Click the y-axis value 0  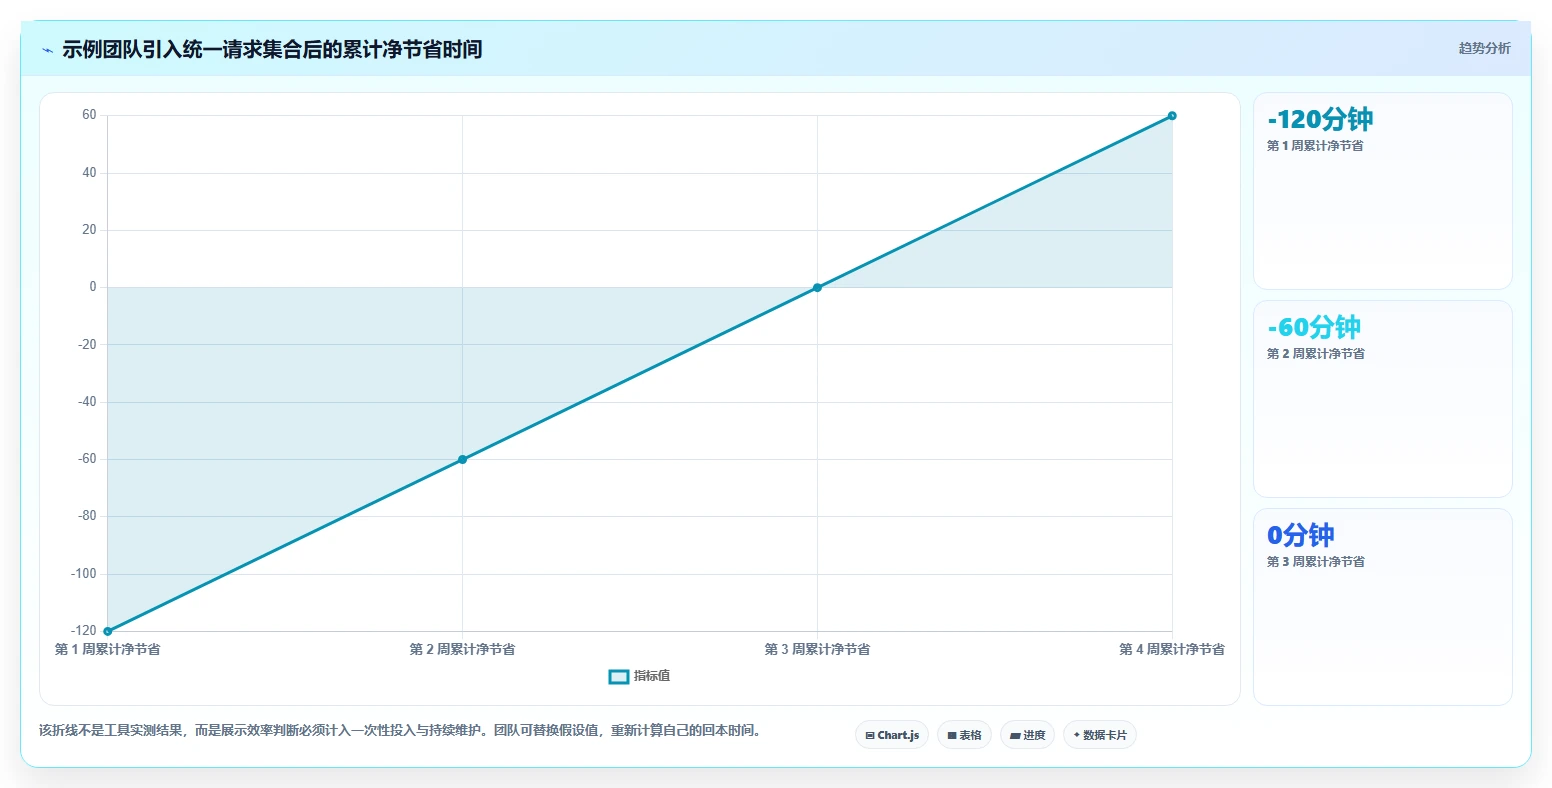(93, 287)
